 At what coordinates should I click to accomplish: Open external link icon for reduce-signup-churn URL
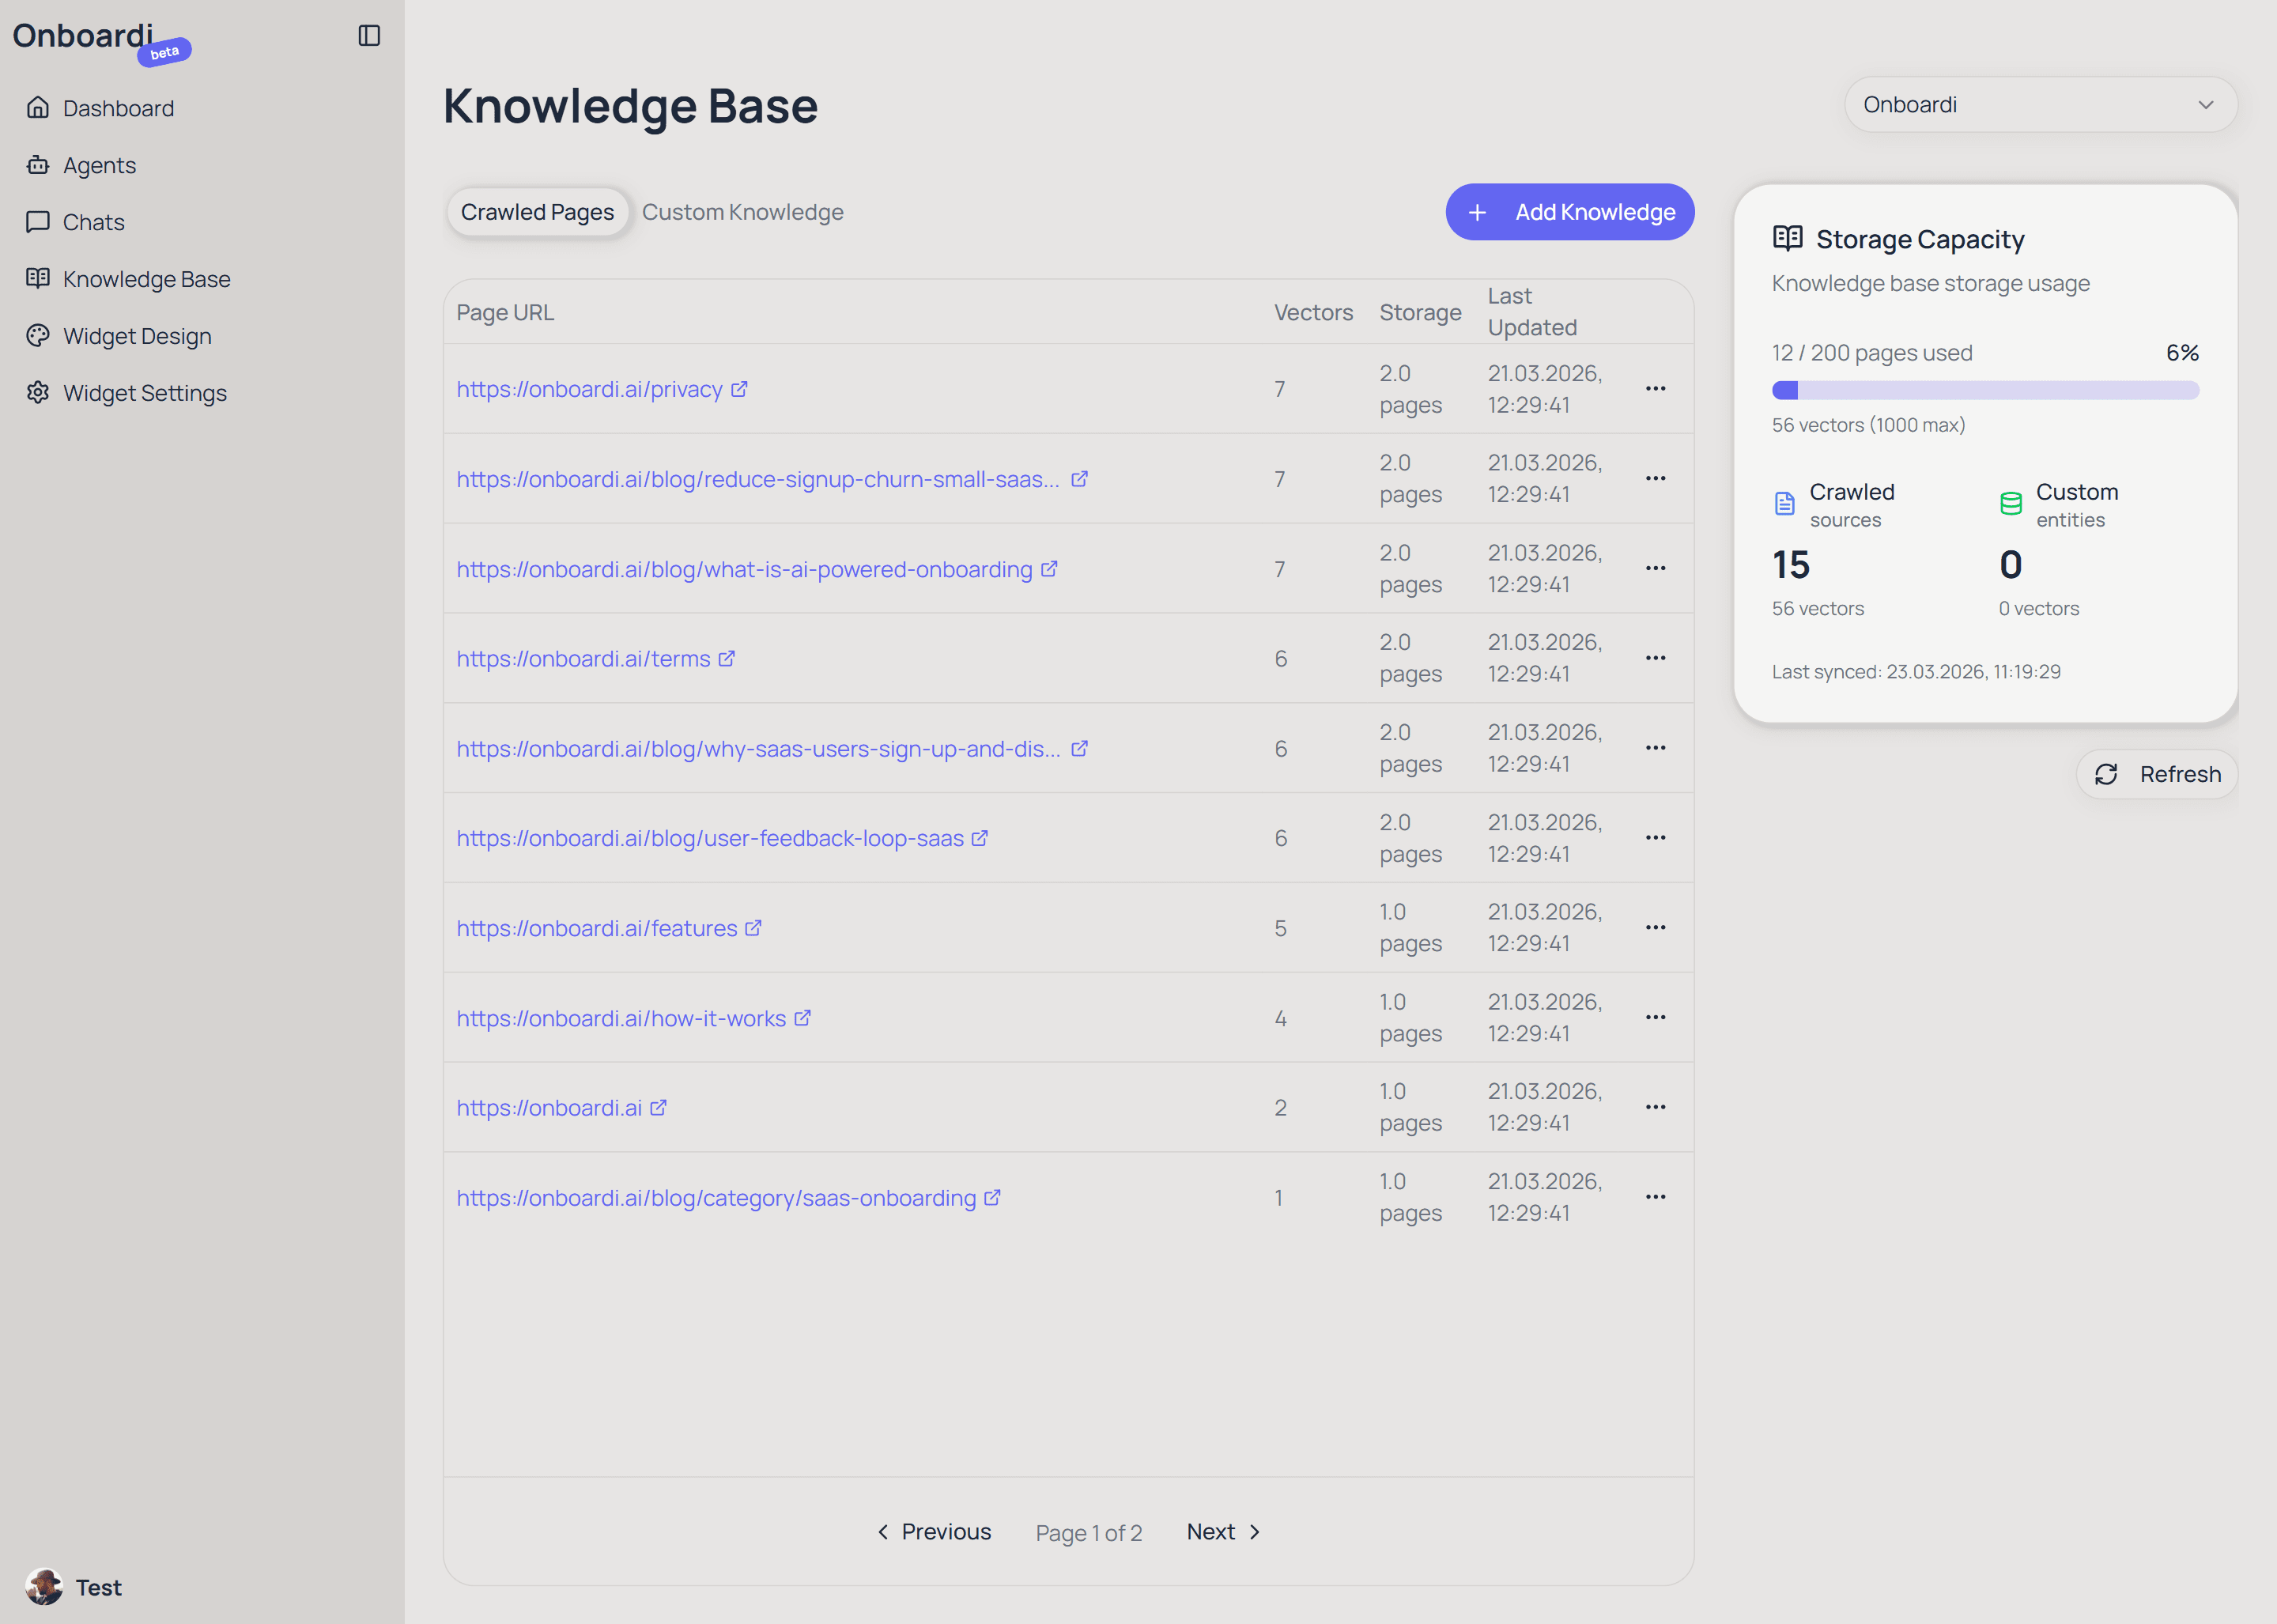(x=1079, y=479)
